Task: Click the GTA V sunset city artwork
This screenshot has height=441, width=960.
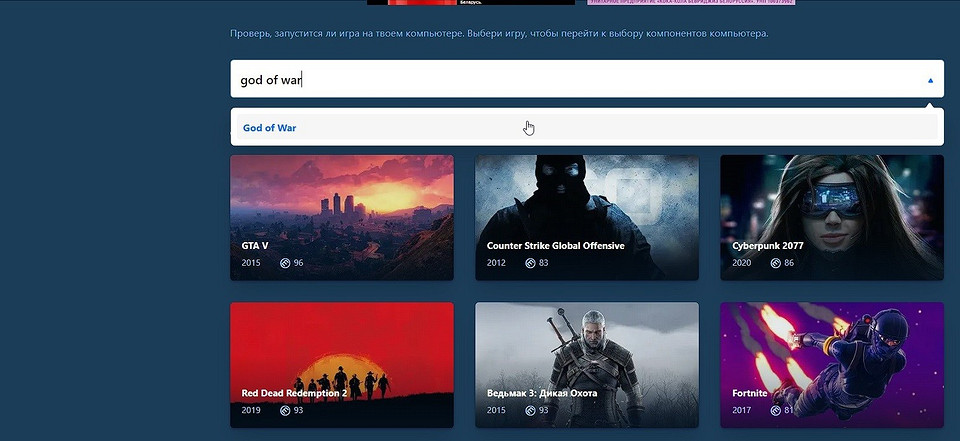Action: click(341, 200)
